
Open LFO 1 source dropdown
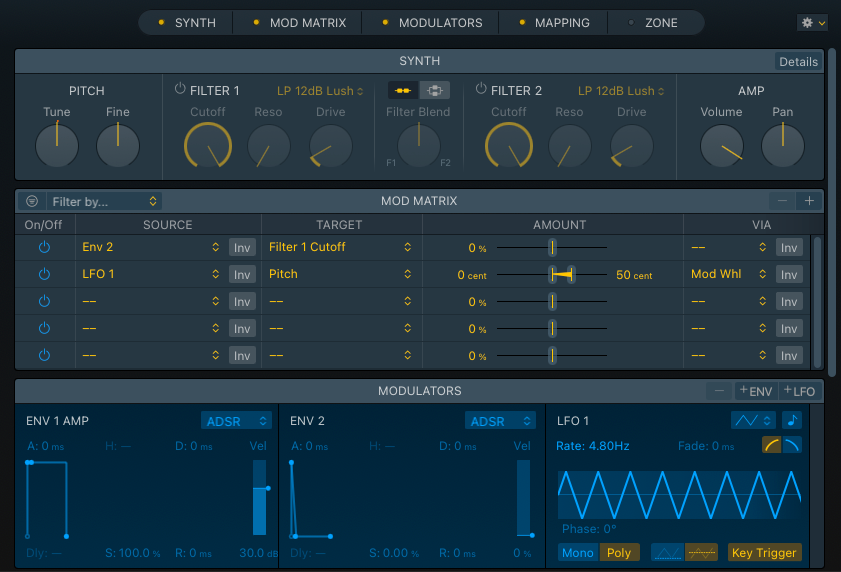coord(151,274)
